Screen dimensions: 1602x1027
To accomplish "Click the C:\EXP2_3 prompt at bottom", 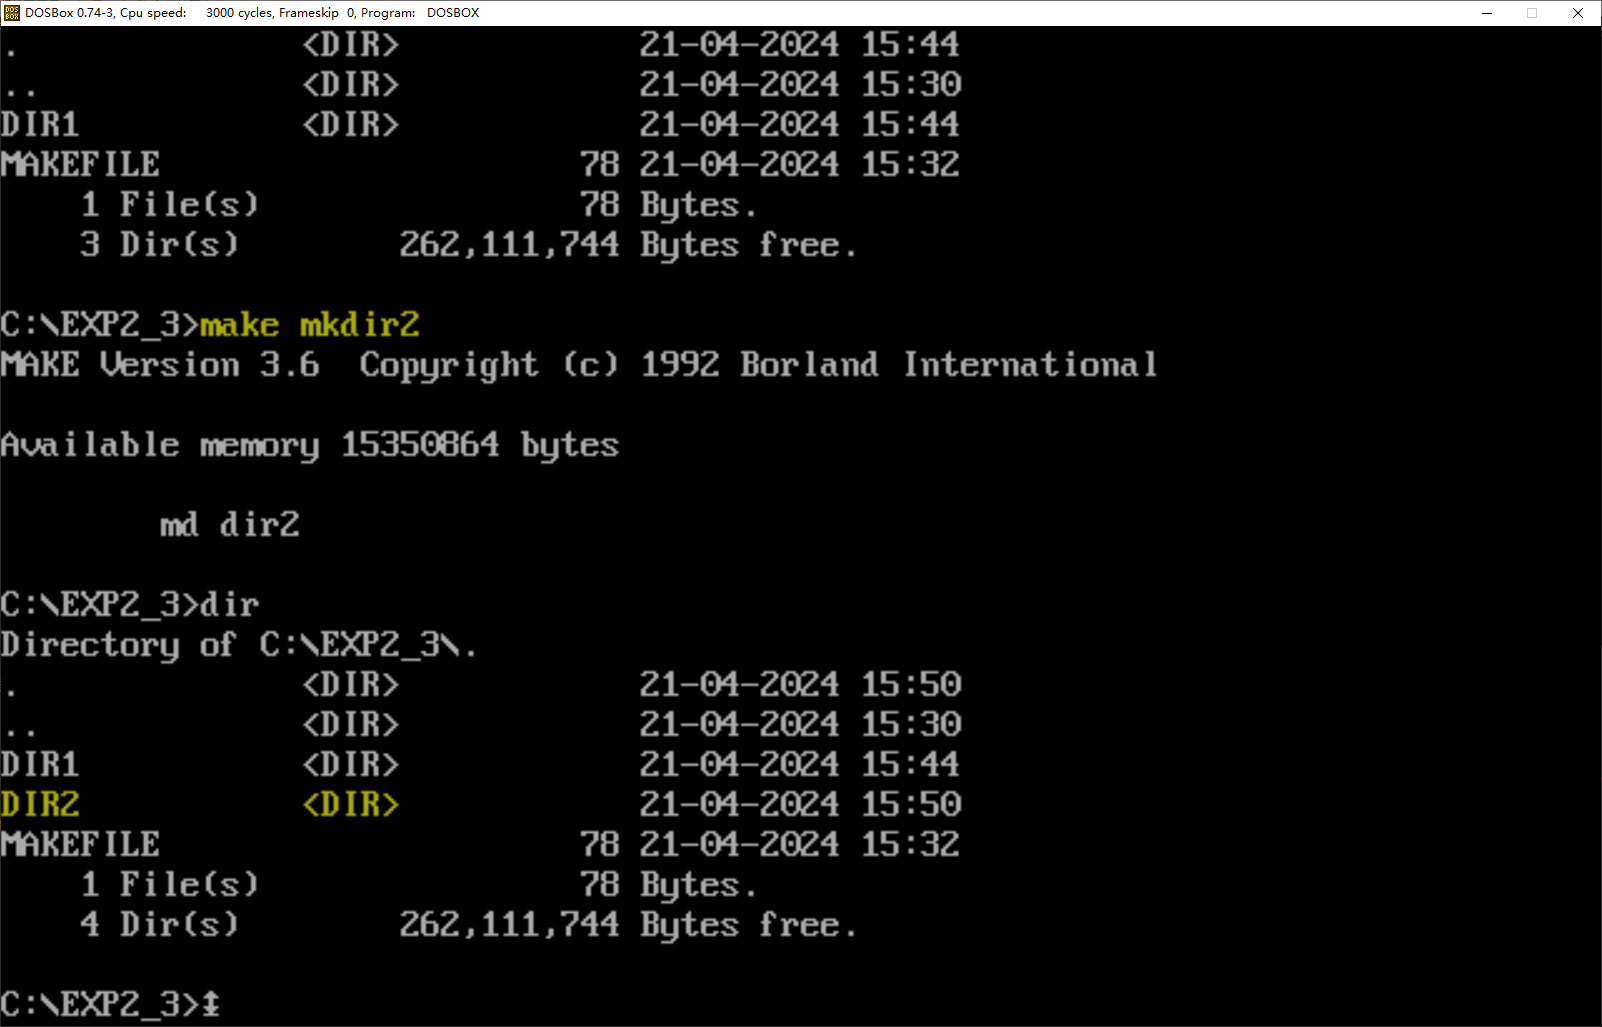I will [x=100, y=1003].
